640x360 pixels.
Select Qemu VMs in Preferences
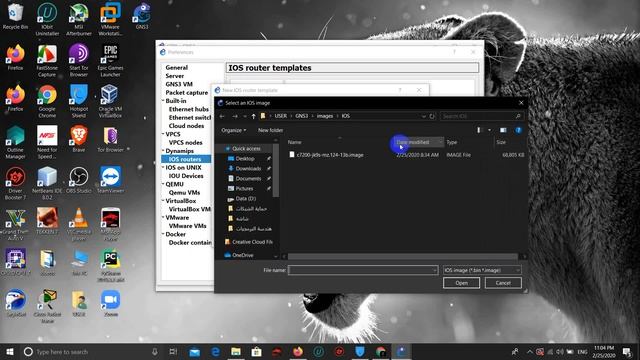184,193
